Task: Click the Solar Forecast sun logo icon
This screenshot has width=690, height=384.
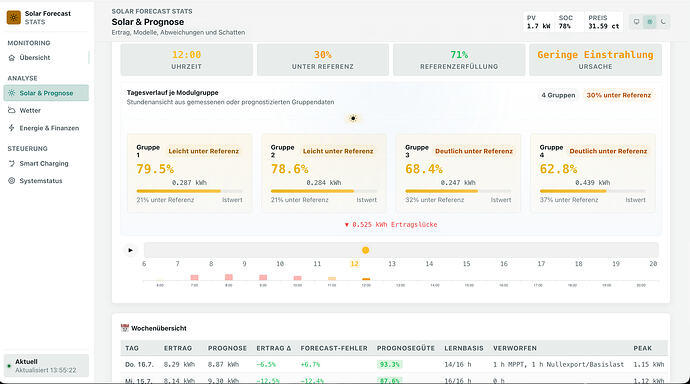Action: coord(14,18)
